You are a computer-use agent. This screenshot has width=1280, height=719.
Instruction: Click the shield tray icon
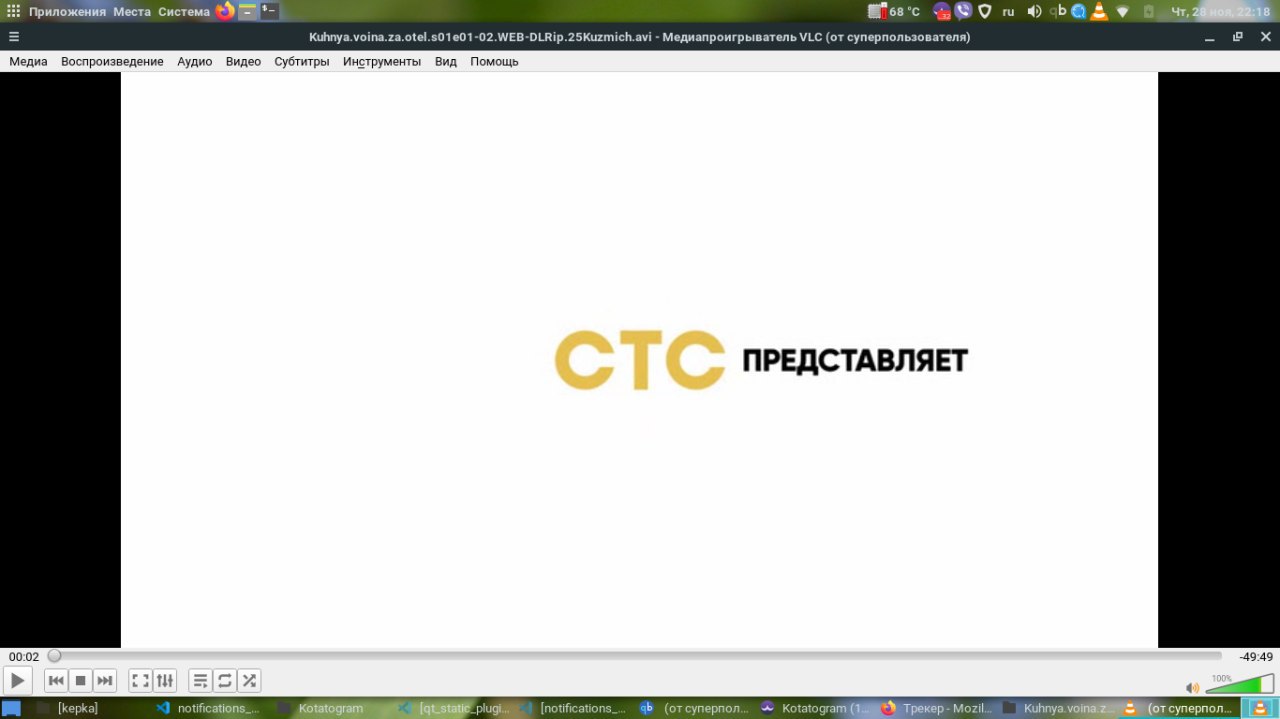click(x=984, y=12)
